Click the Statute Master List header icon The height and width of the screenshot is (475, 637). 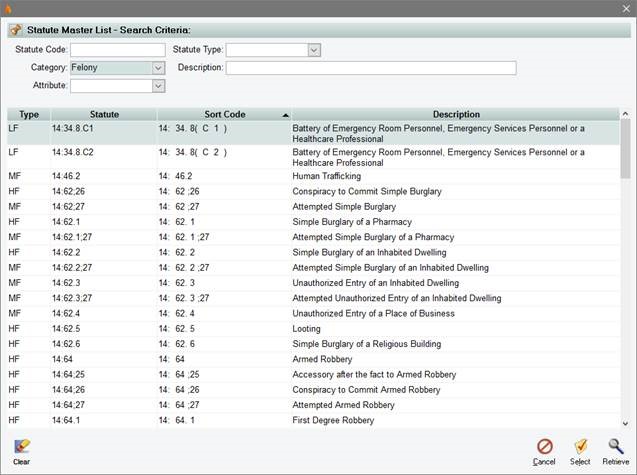pos(15,29)
